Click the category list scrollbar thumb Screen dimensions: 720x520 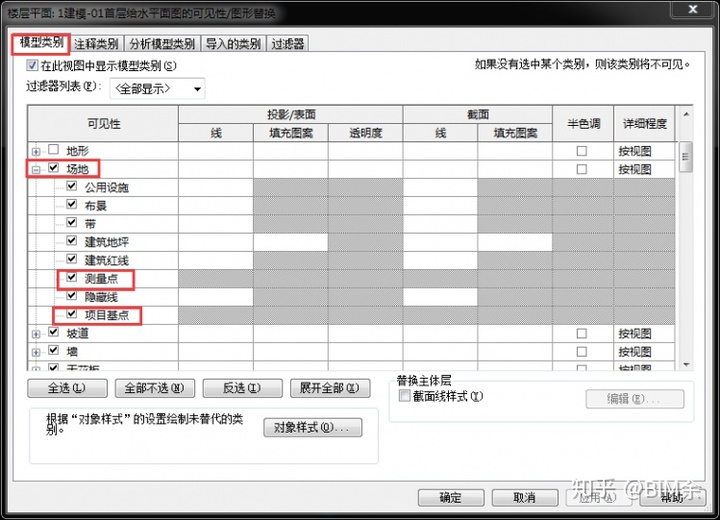686,157
